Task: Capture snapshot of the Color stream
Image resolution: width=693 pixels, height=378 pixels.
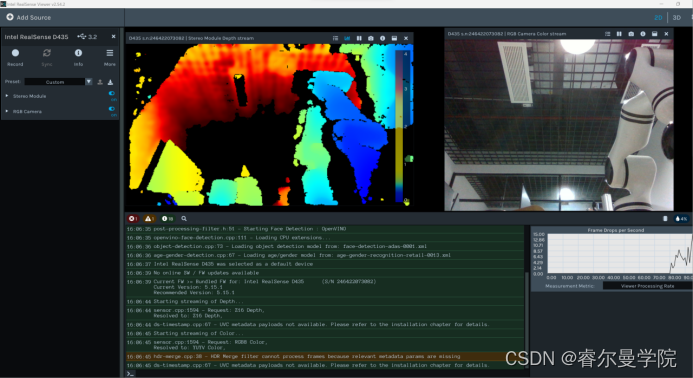Action: (x=631, y=34)
